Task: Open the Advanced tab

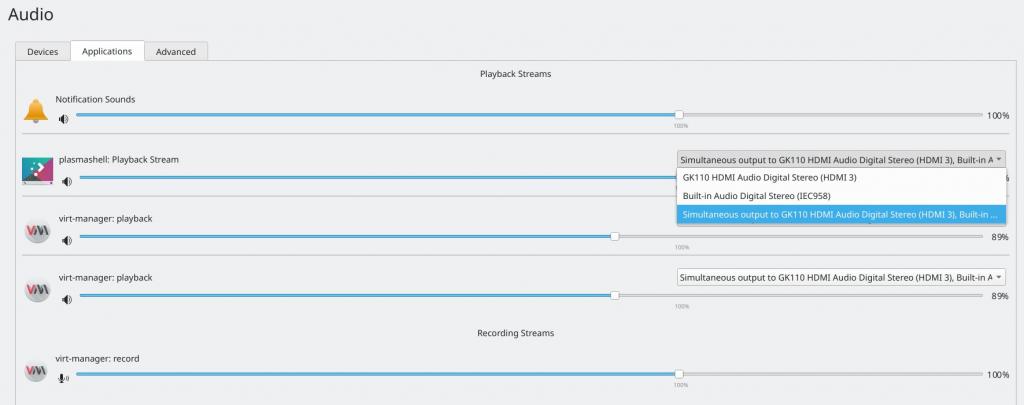Action: 176,51
